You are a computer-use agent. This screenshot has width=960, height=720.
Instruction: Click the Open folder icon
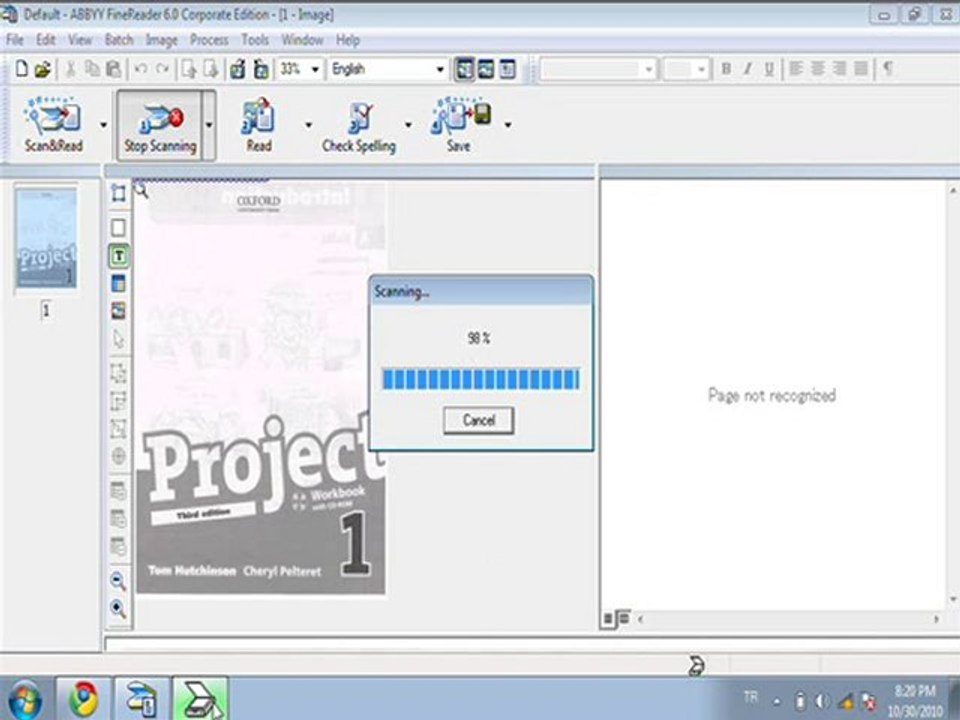click(x=42, y=69)
